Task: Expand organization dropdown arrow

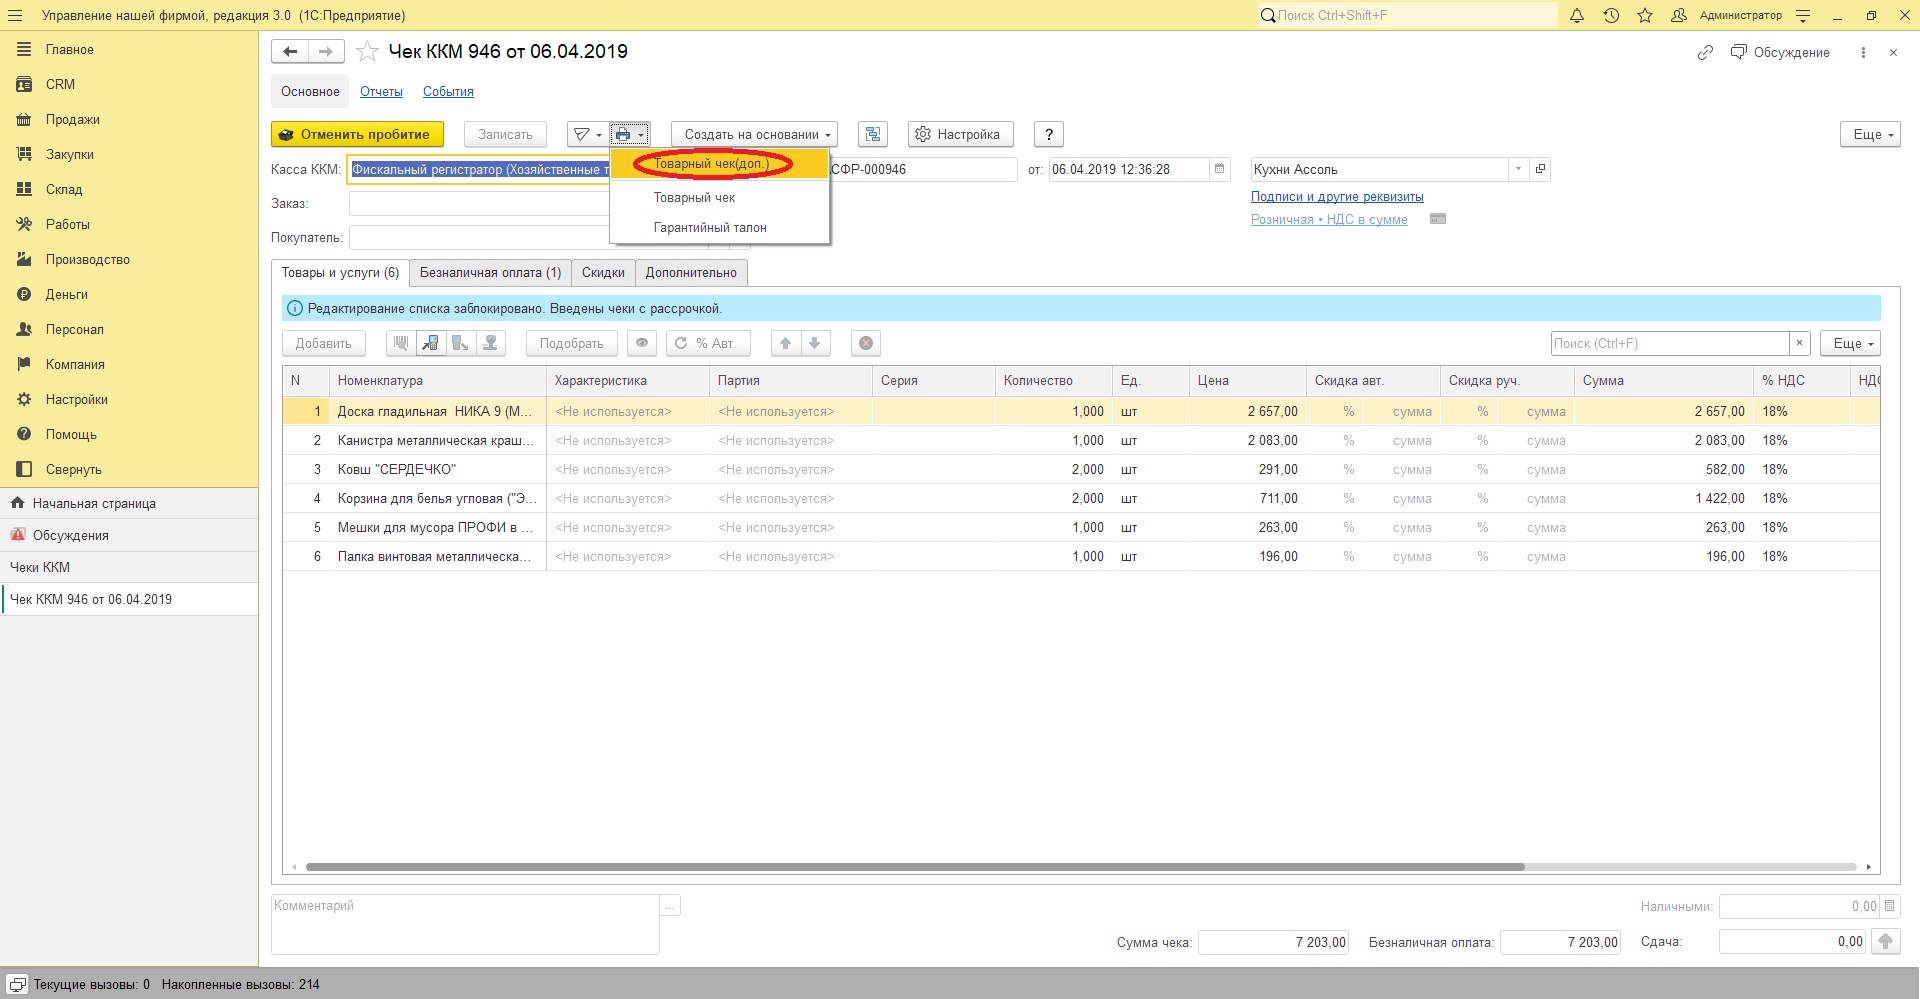Action: (x=1518, y=169)
